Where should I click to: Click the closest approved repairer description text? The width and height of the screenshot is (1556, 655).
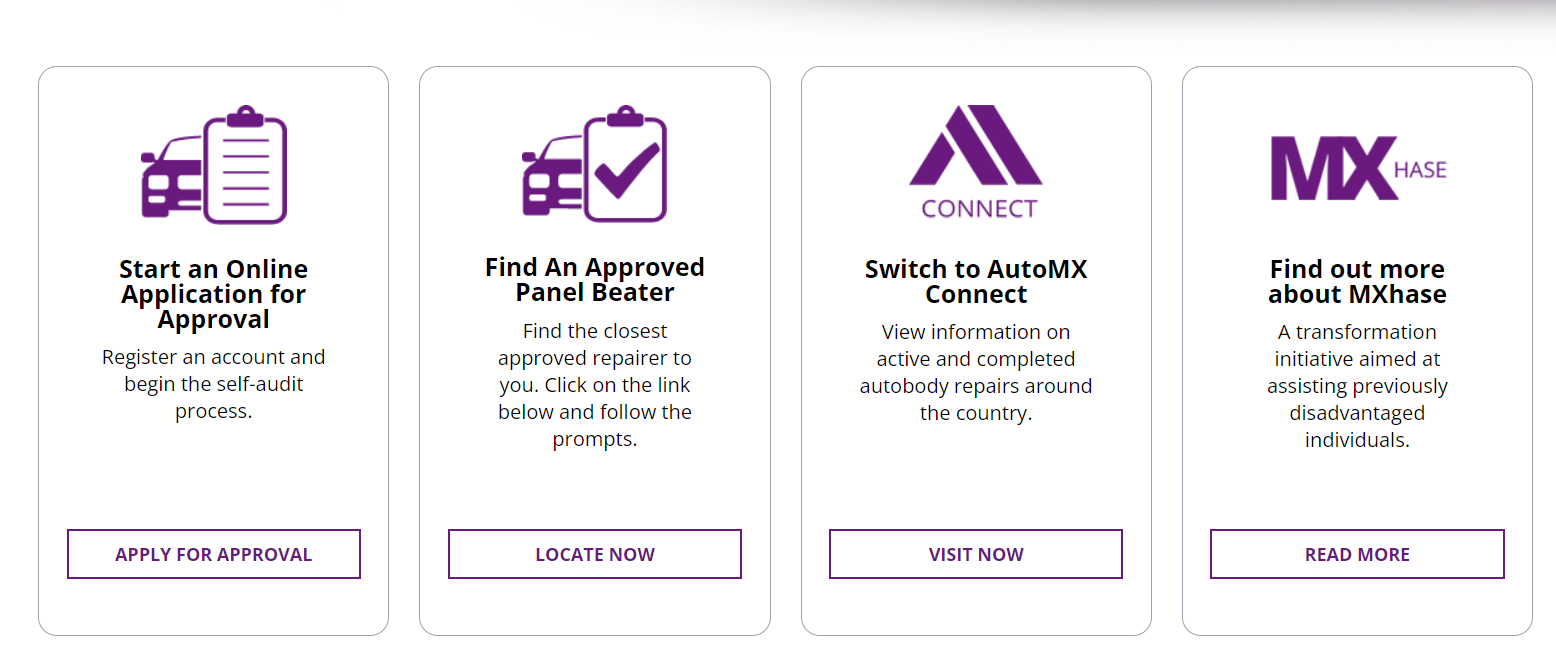594,384
